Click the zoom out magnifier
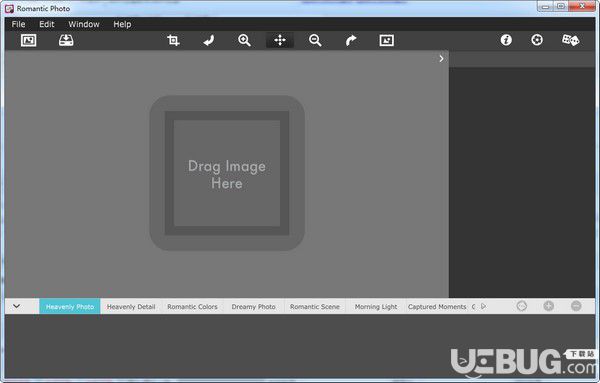600x383 pixels. point(315,40)
